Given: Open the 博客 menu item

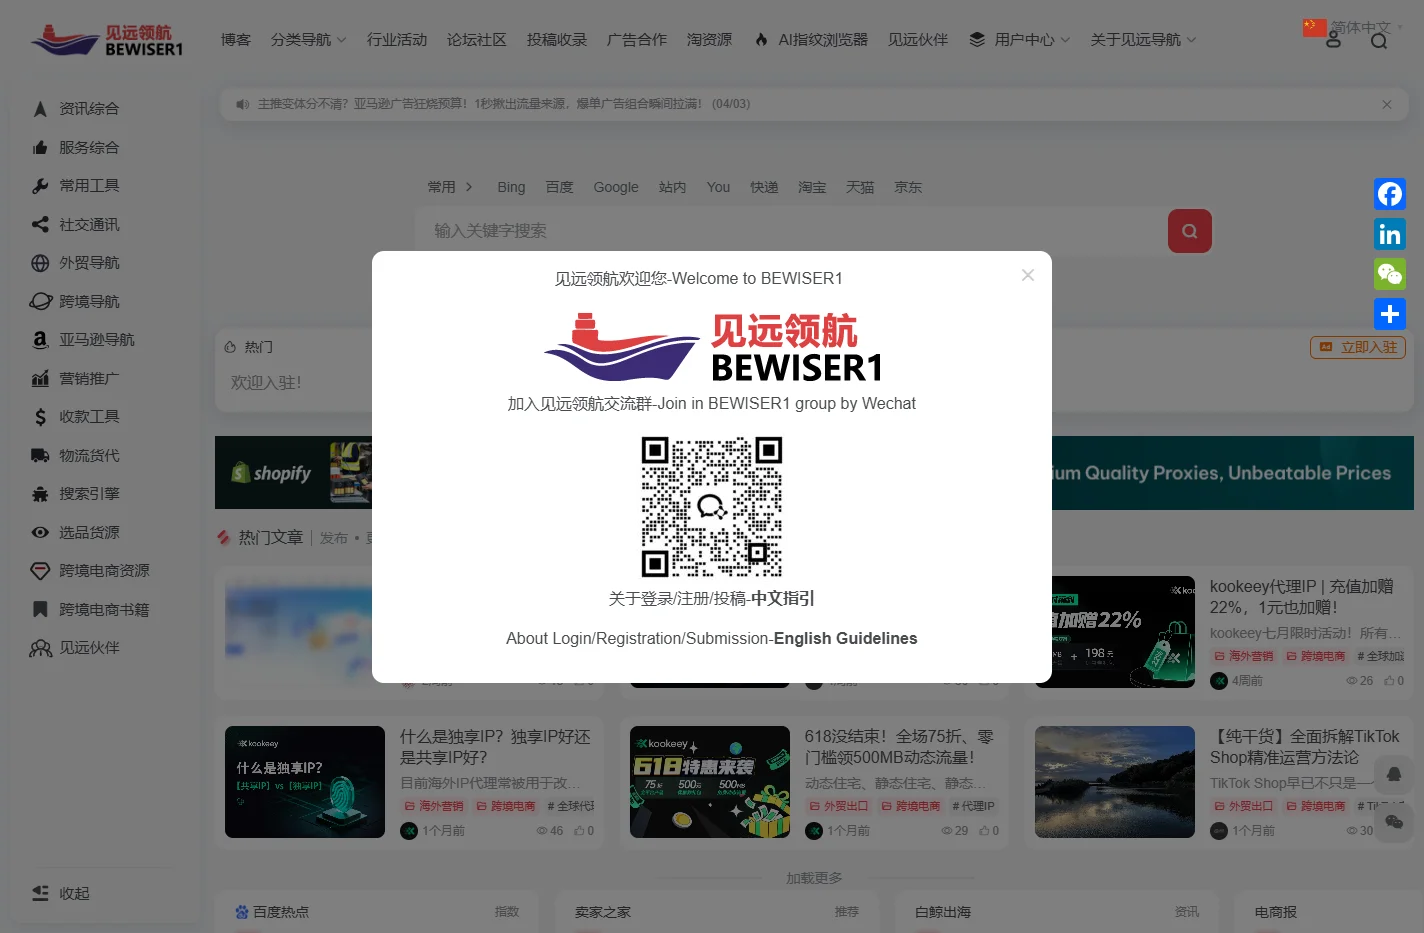Looking at the screenshot, I should [x=236, y=40].
